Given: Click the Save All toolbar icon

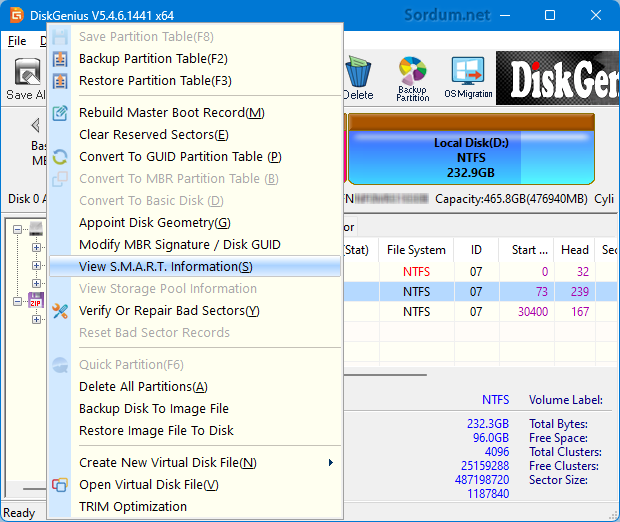Looking at the screenshot, I should [x=27, y=72].
